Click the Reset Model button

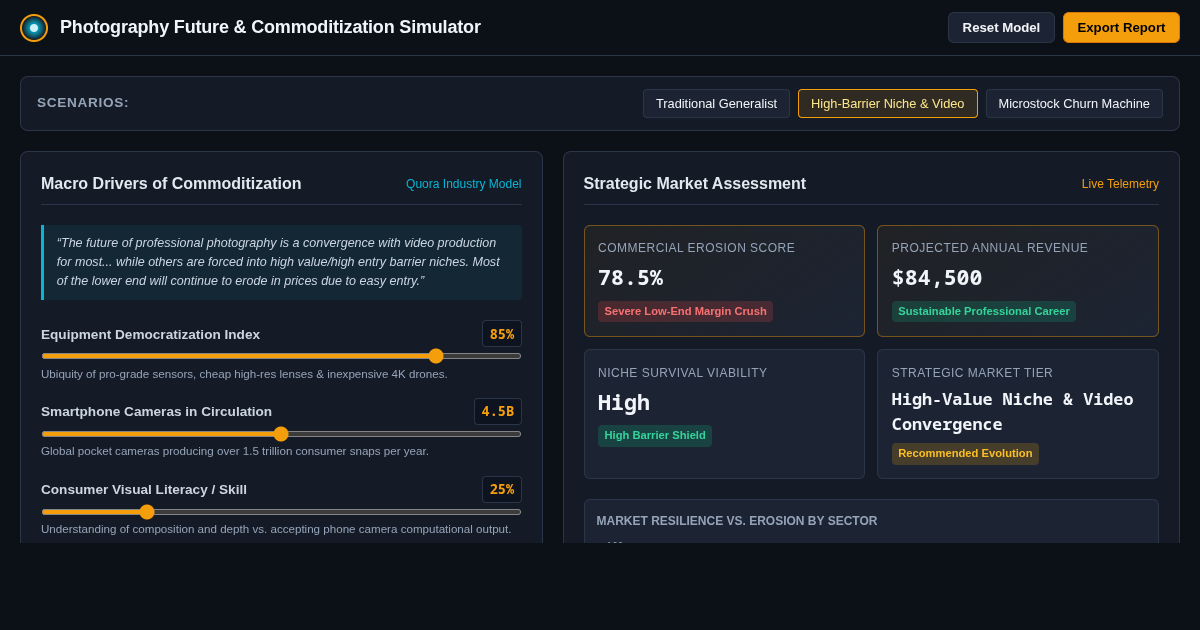[x=1001, y=28]
